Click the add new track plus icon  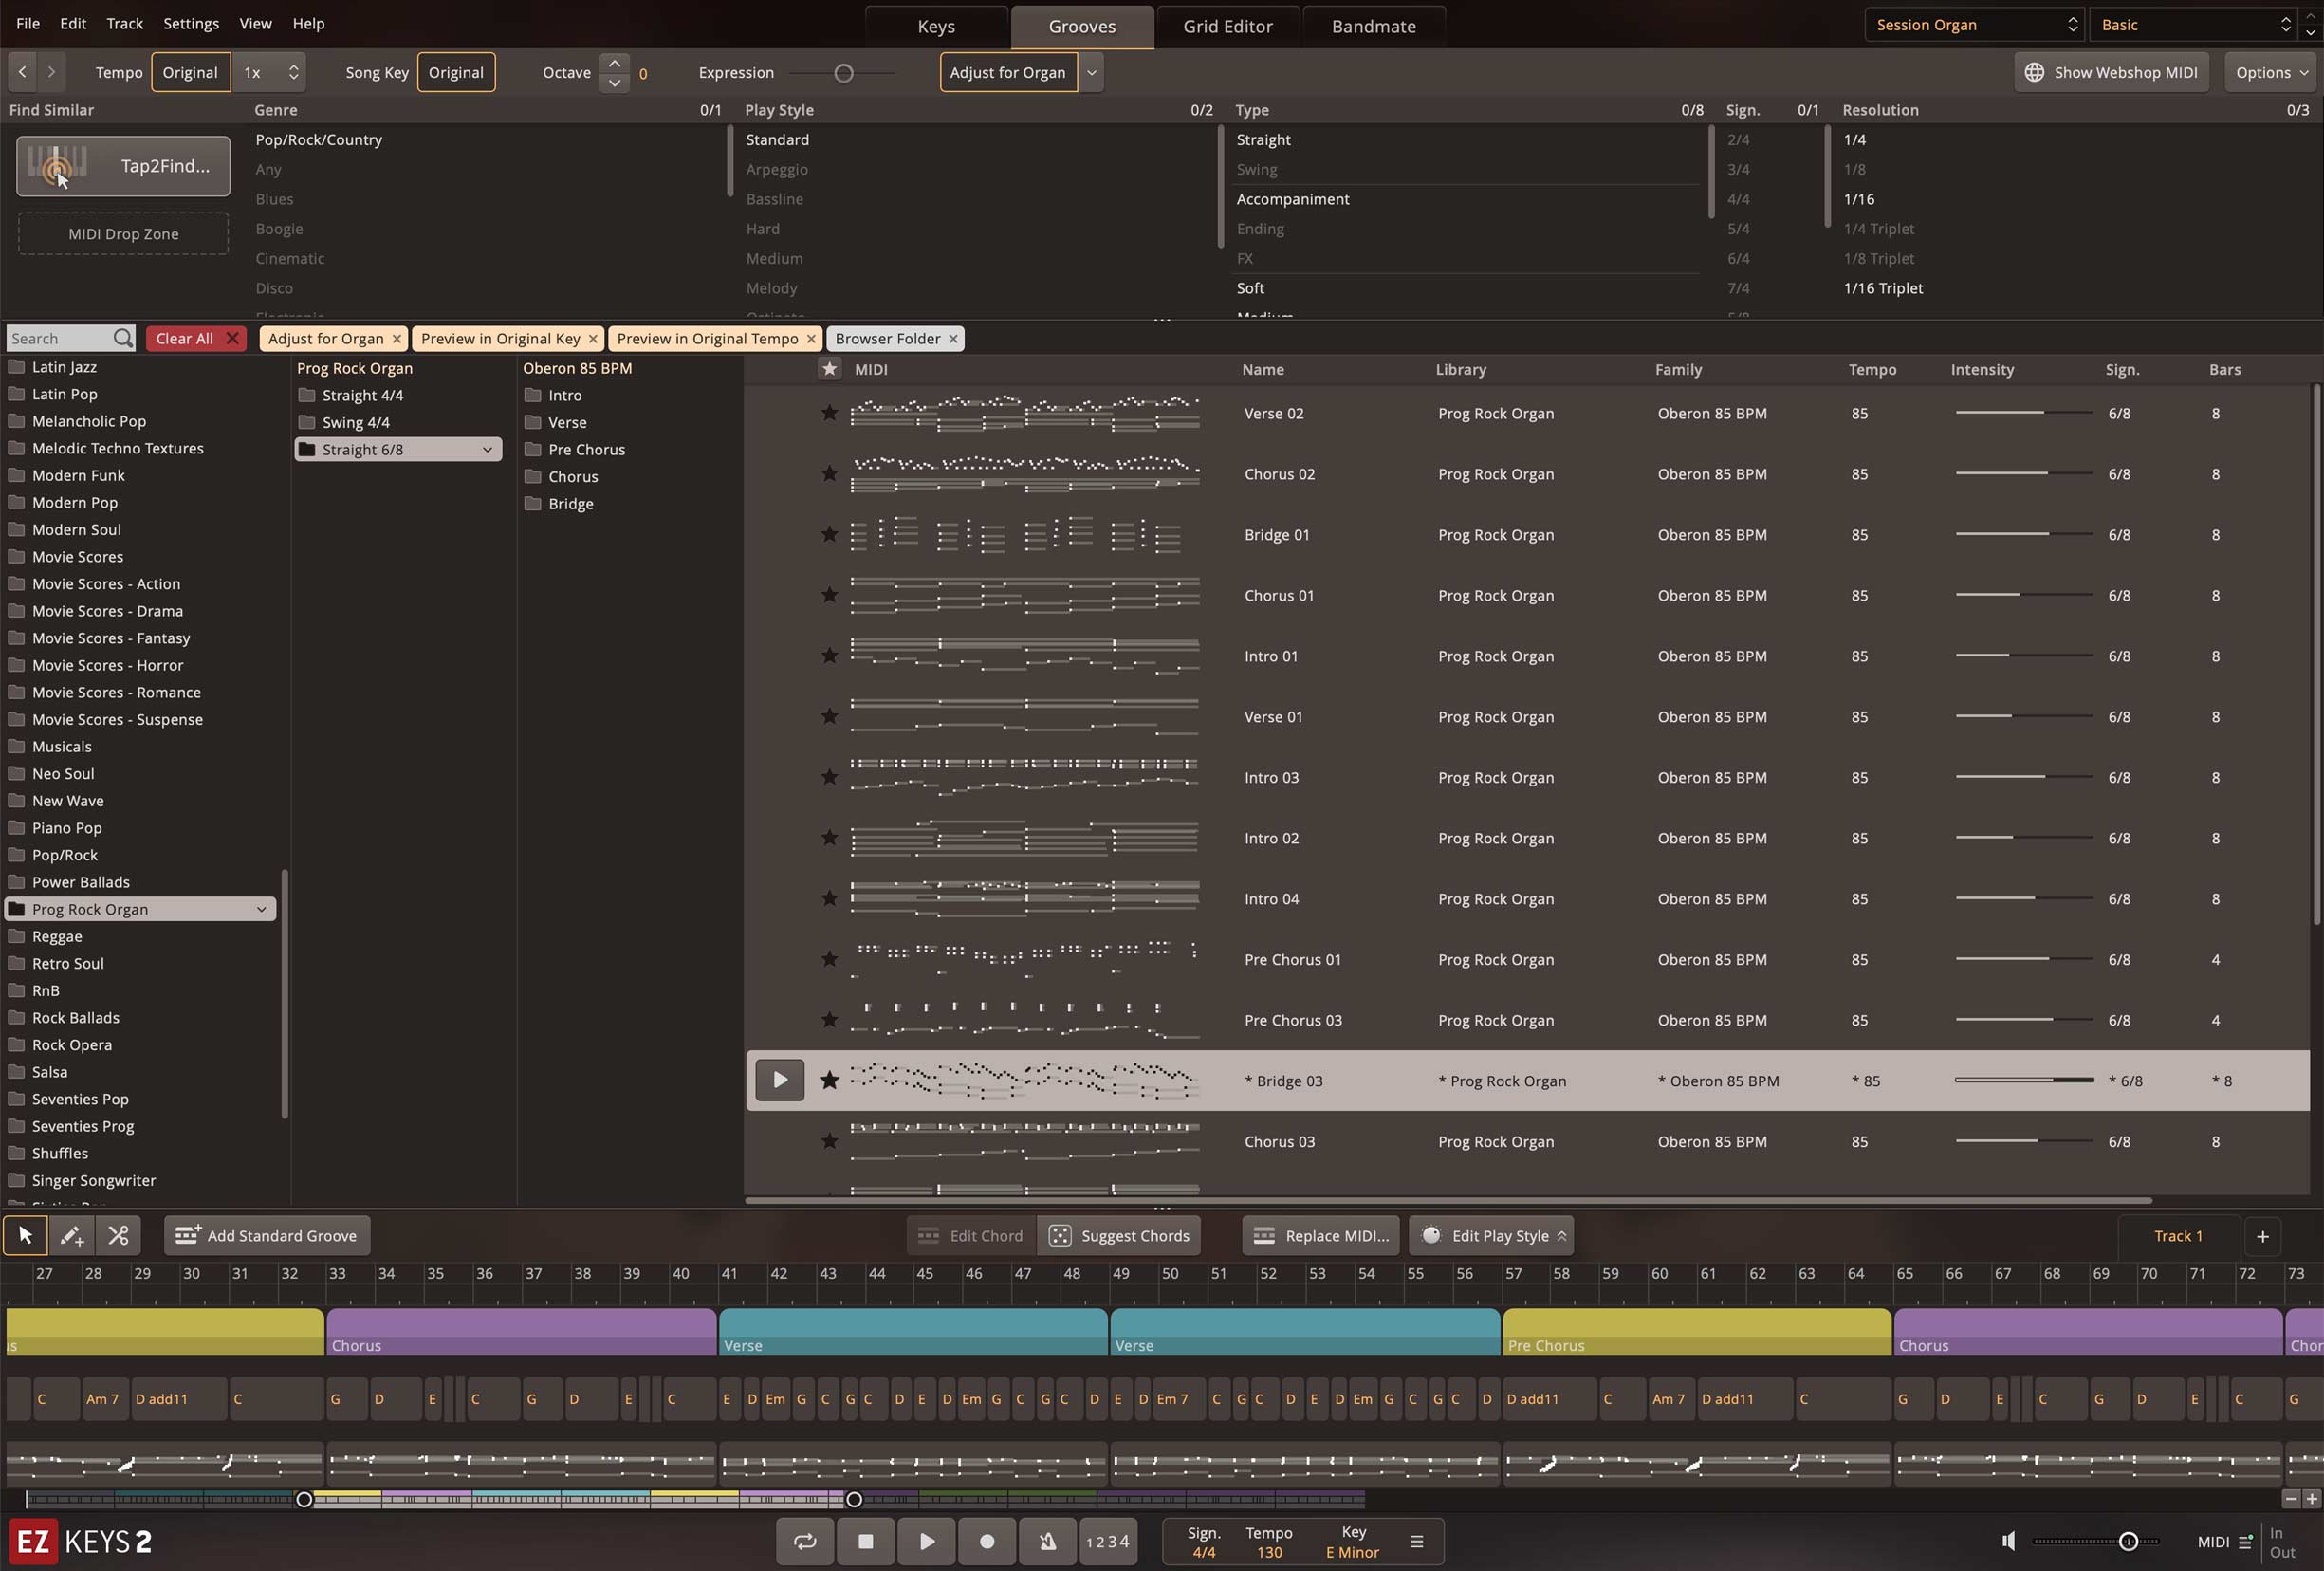click(x=2262, y=1236)
